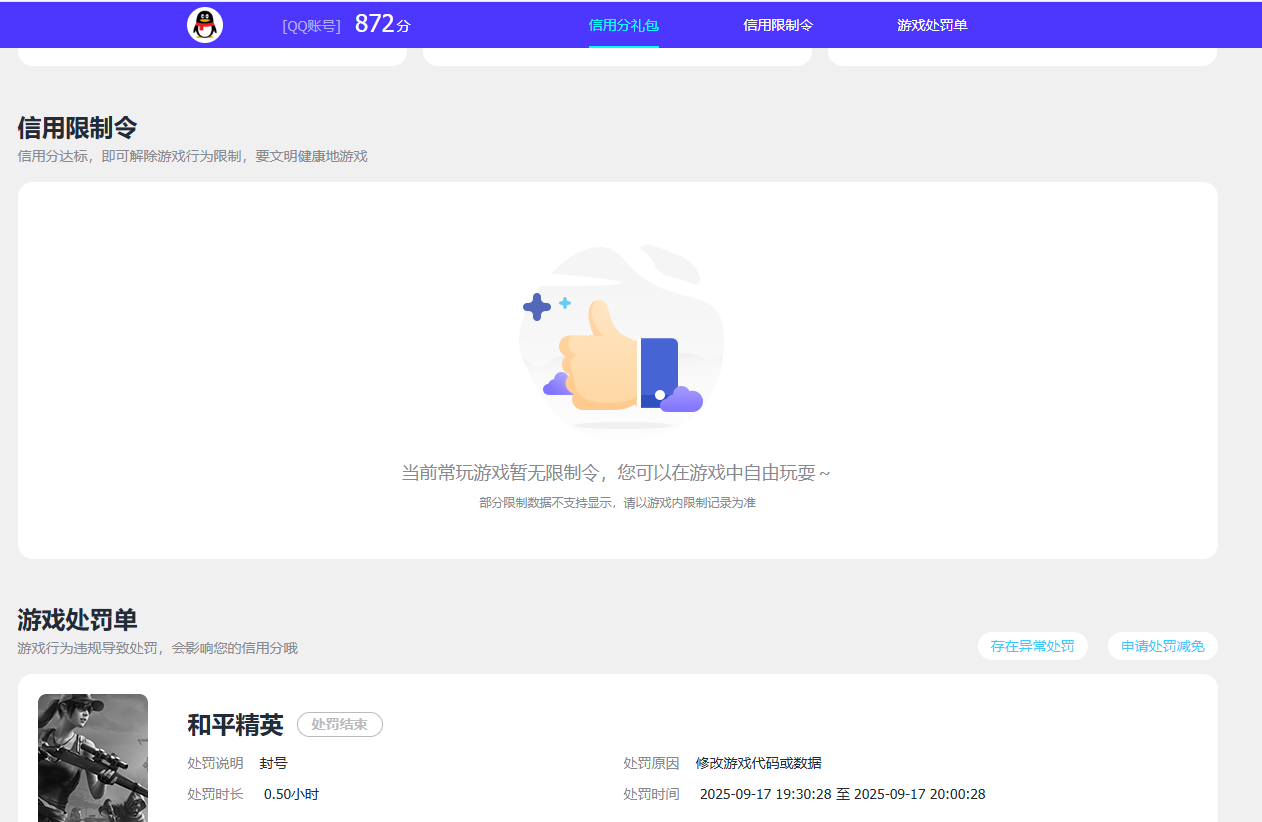Viewport: 1262px width, 822px height.
Task: Click the 处罚时间 label
Action: click(652, 794)
